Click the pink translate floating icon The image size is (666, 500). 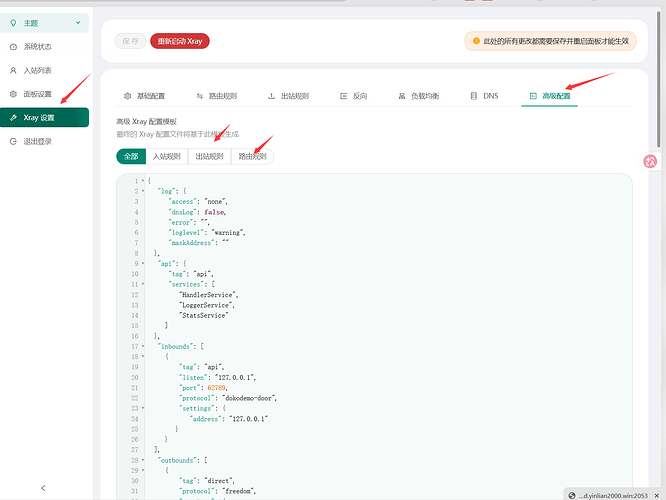point(650,161)
